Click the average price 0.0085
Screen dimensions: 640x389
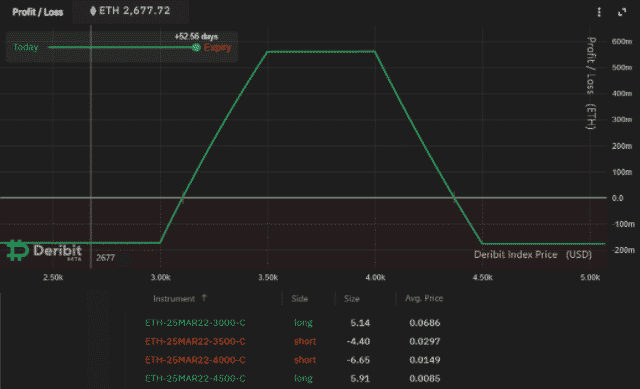[424, 379]
